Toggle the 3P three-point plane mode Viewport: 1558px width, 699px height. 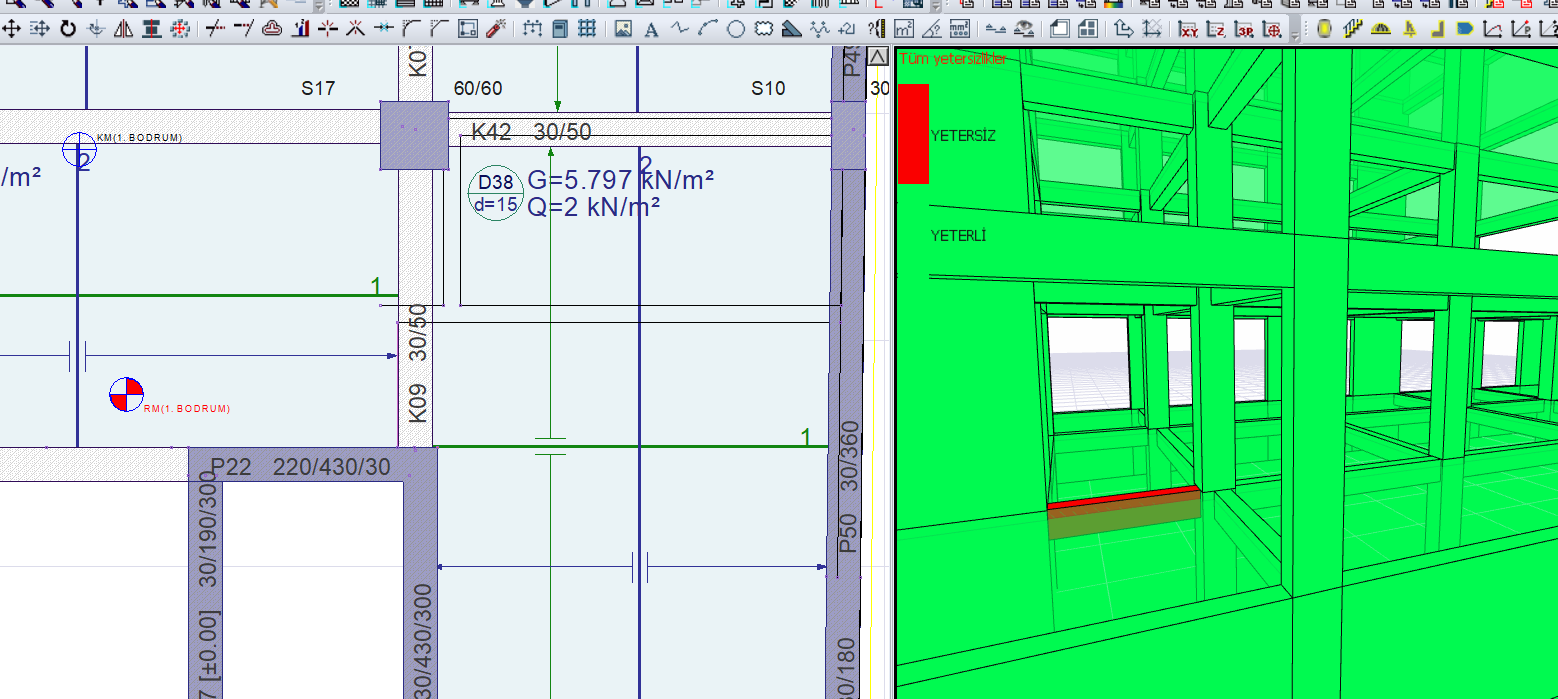(1245, 29)
